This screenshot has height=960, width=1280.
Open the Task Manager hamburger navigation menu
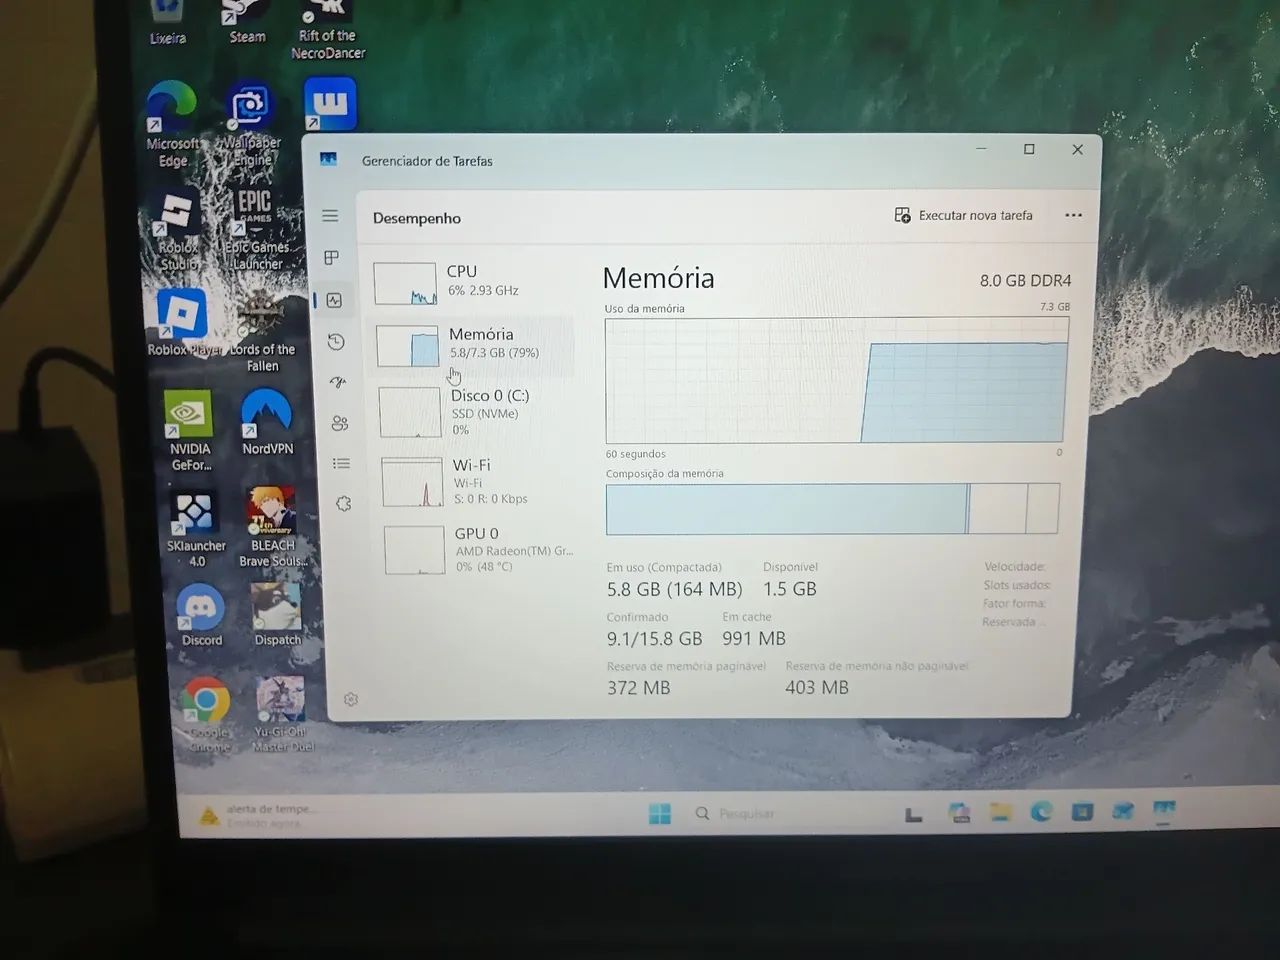point(330,216)
